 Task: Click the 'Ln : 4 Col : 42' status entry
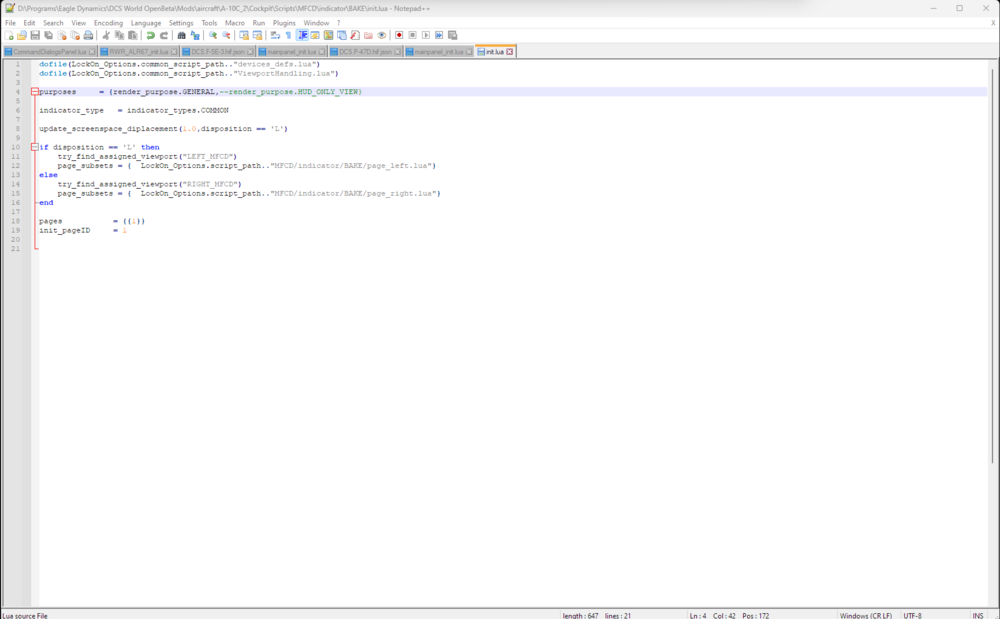[712, 615]
